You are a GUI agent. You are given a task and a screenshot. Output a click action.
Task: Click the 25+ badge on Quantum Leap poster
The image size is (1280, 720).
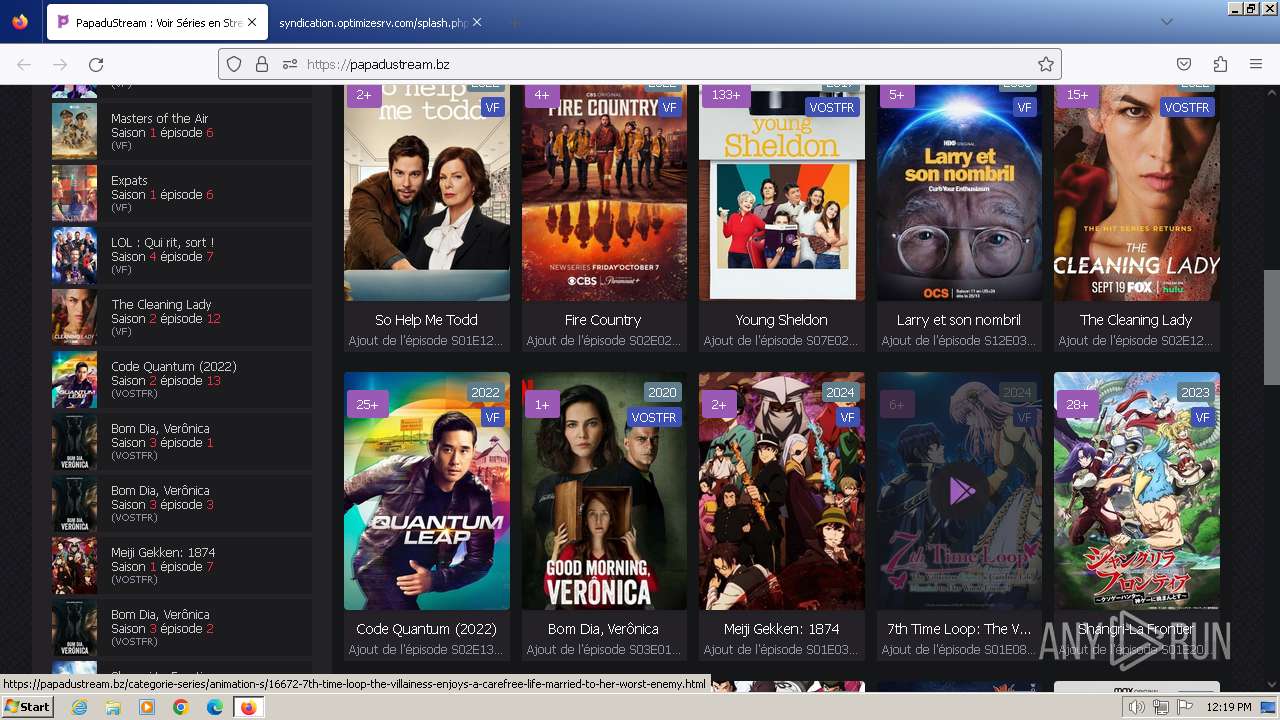[x=367, y=405]
